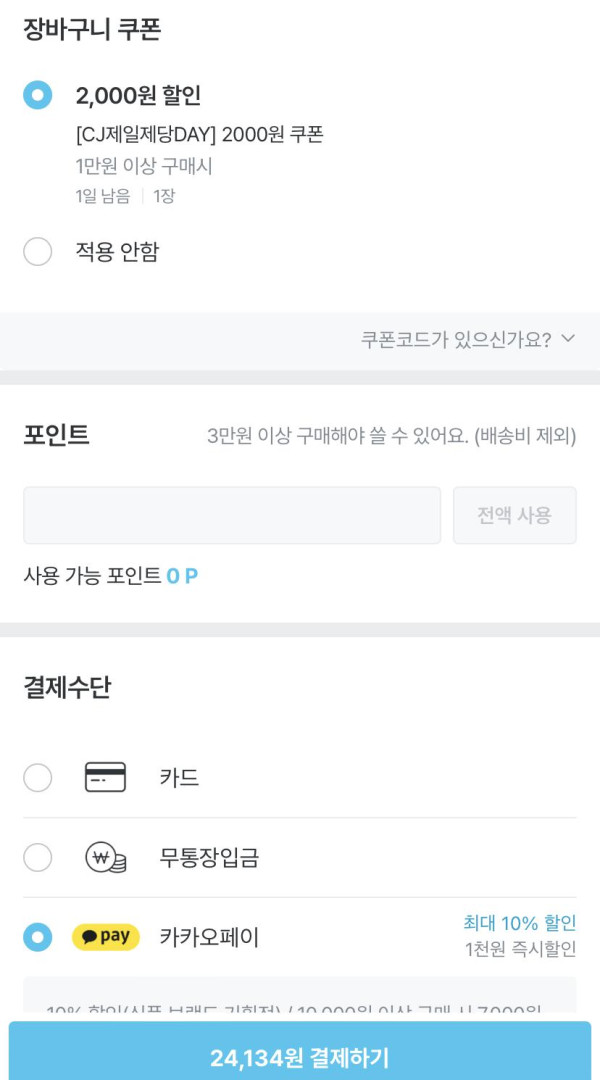This screenshot has height=1080, width=600.
Task: Click the 최대 10% 할인 link text
Action: pyautogui.click(x=520, y=922)
